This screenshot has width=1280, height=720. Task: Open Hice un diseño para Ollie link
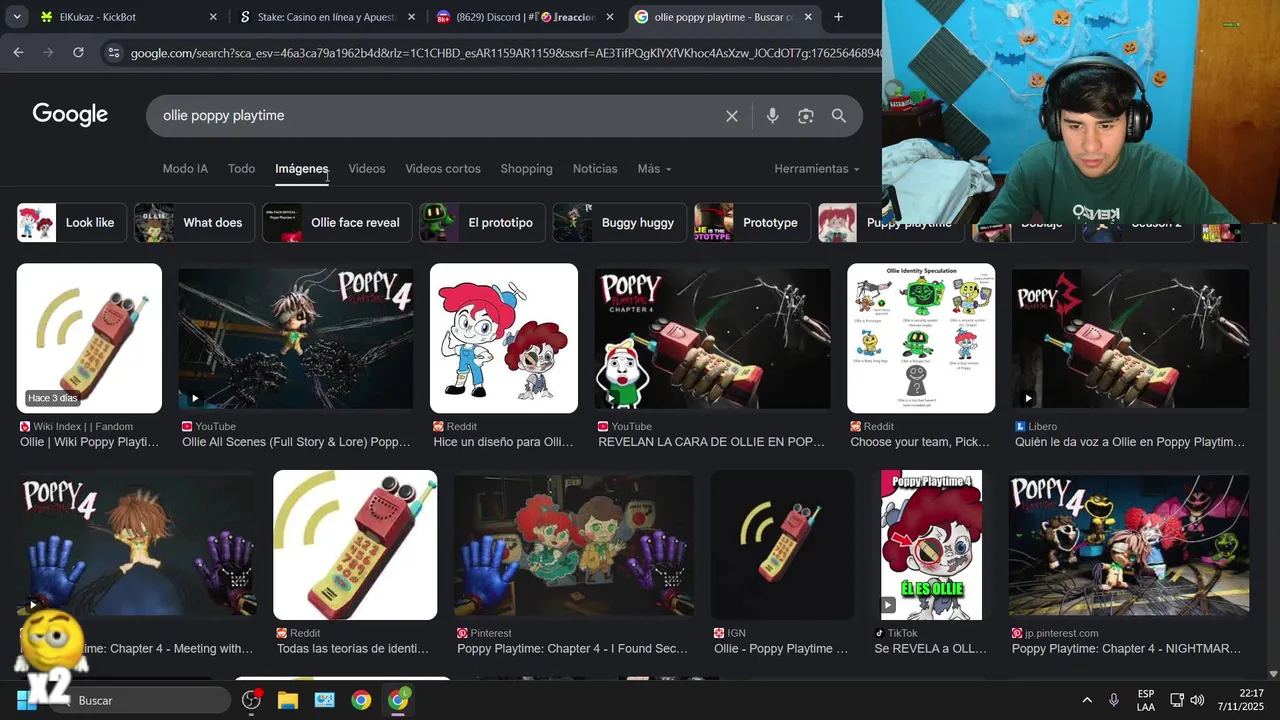503,442
